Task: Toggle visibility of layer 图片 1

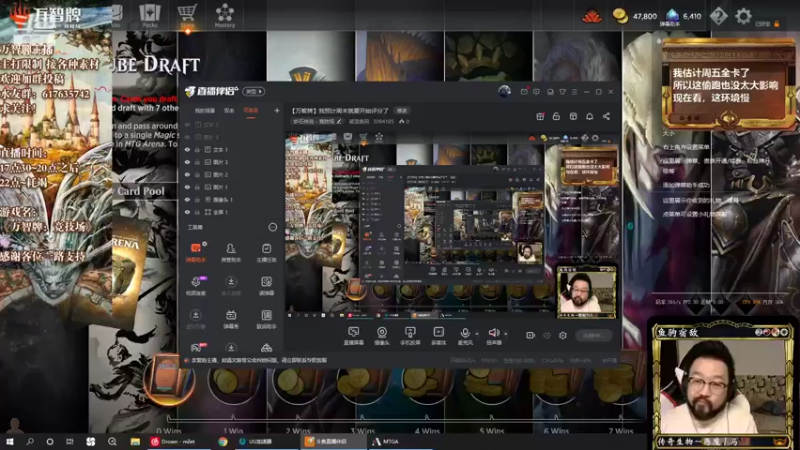Action: tap(187, 187)
